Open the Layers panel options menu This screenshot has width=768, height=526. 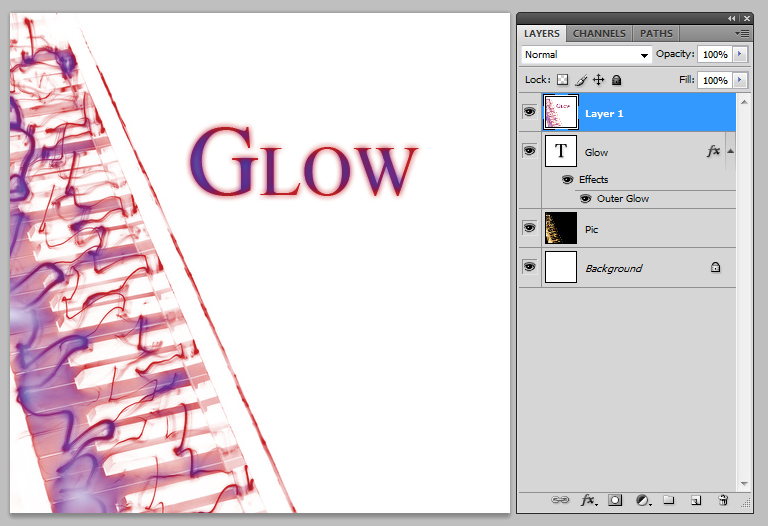coord(742,33)
